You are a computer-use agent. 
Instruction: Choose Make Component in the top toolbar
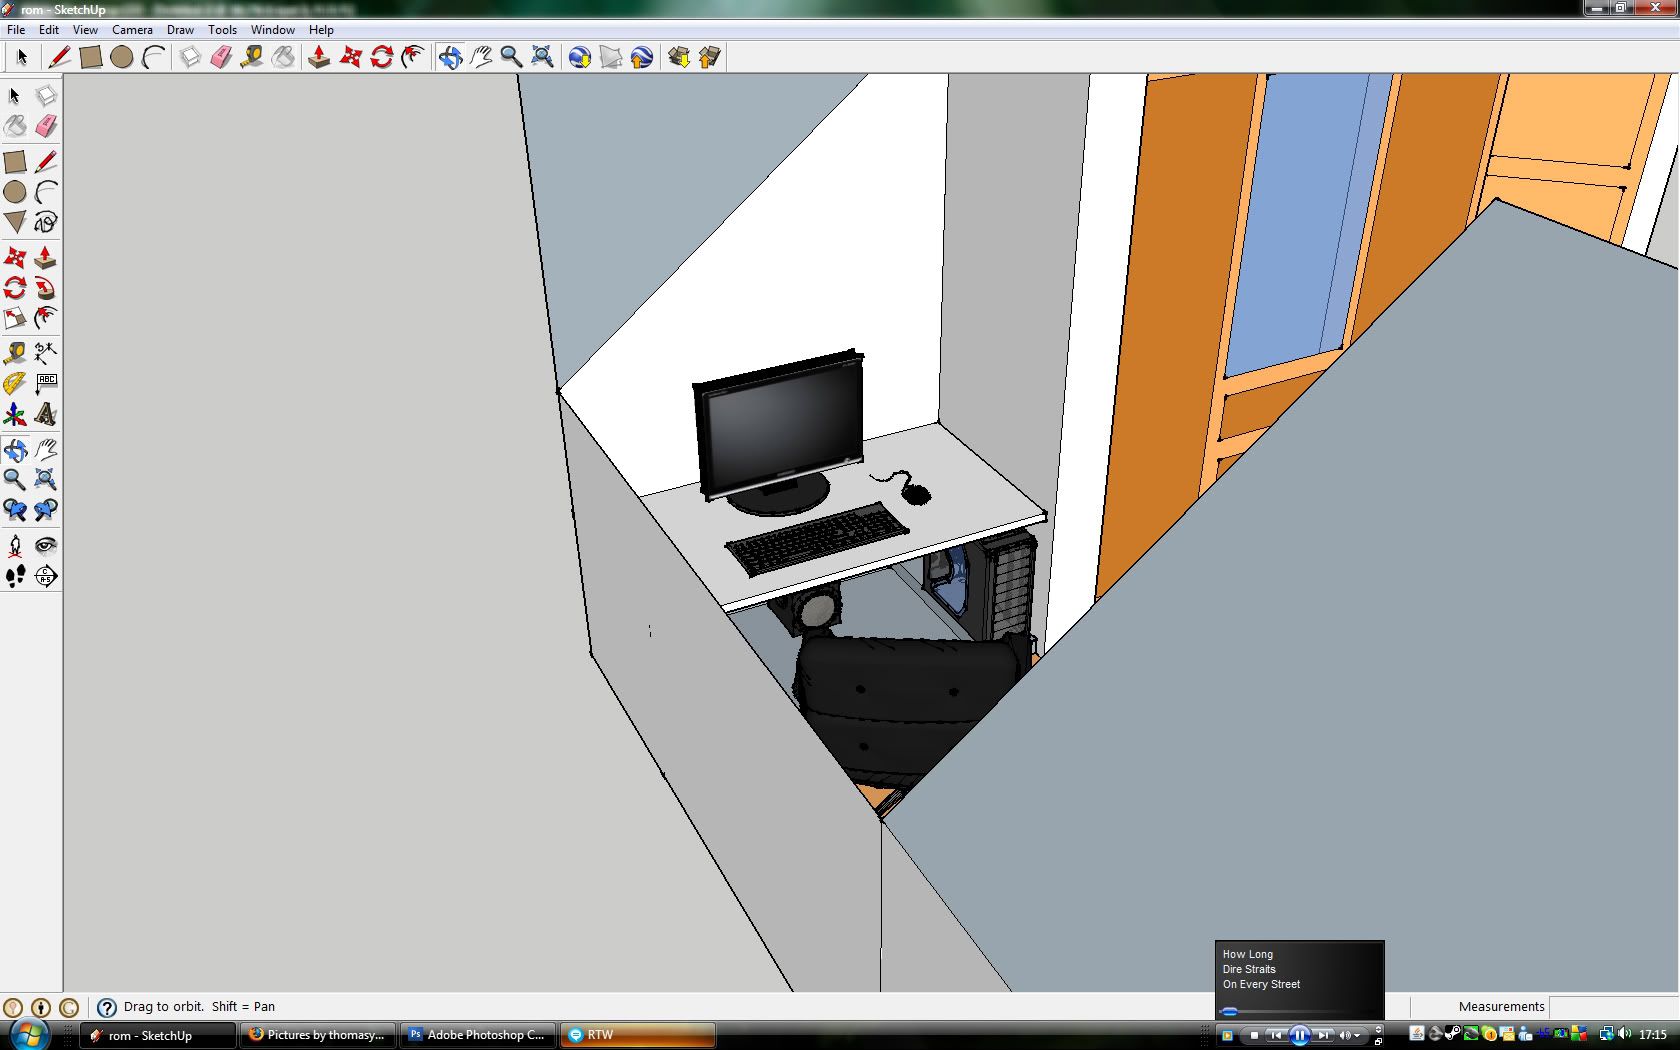pyautogui.click(x=190, y=57)
